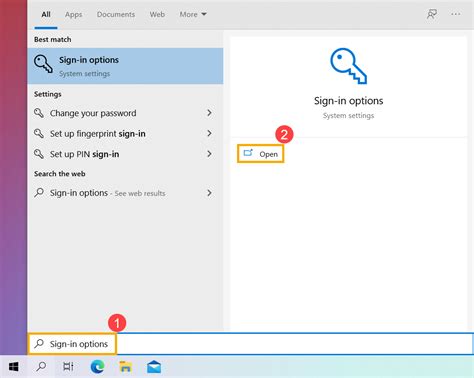Image resolution: width=474 pixels, height=378 pixels.
Task: Expand the Change your password result arrow
Action: click(209, 113)
